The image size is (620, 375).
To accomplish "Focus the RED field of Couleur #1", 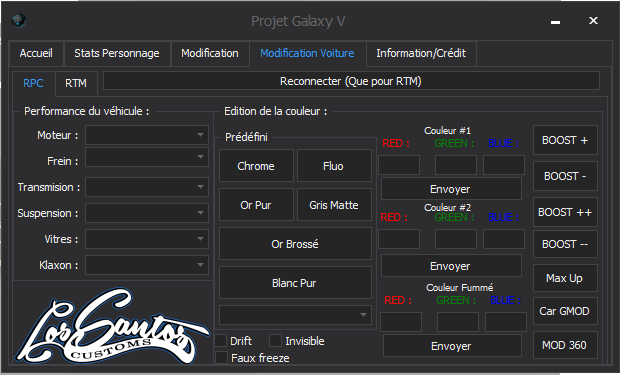I will (399, 165).
